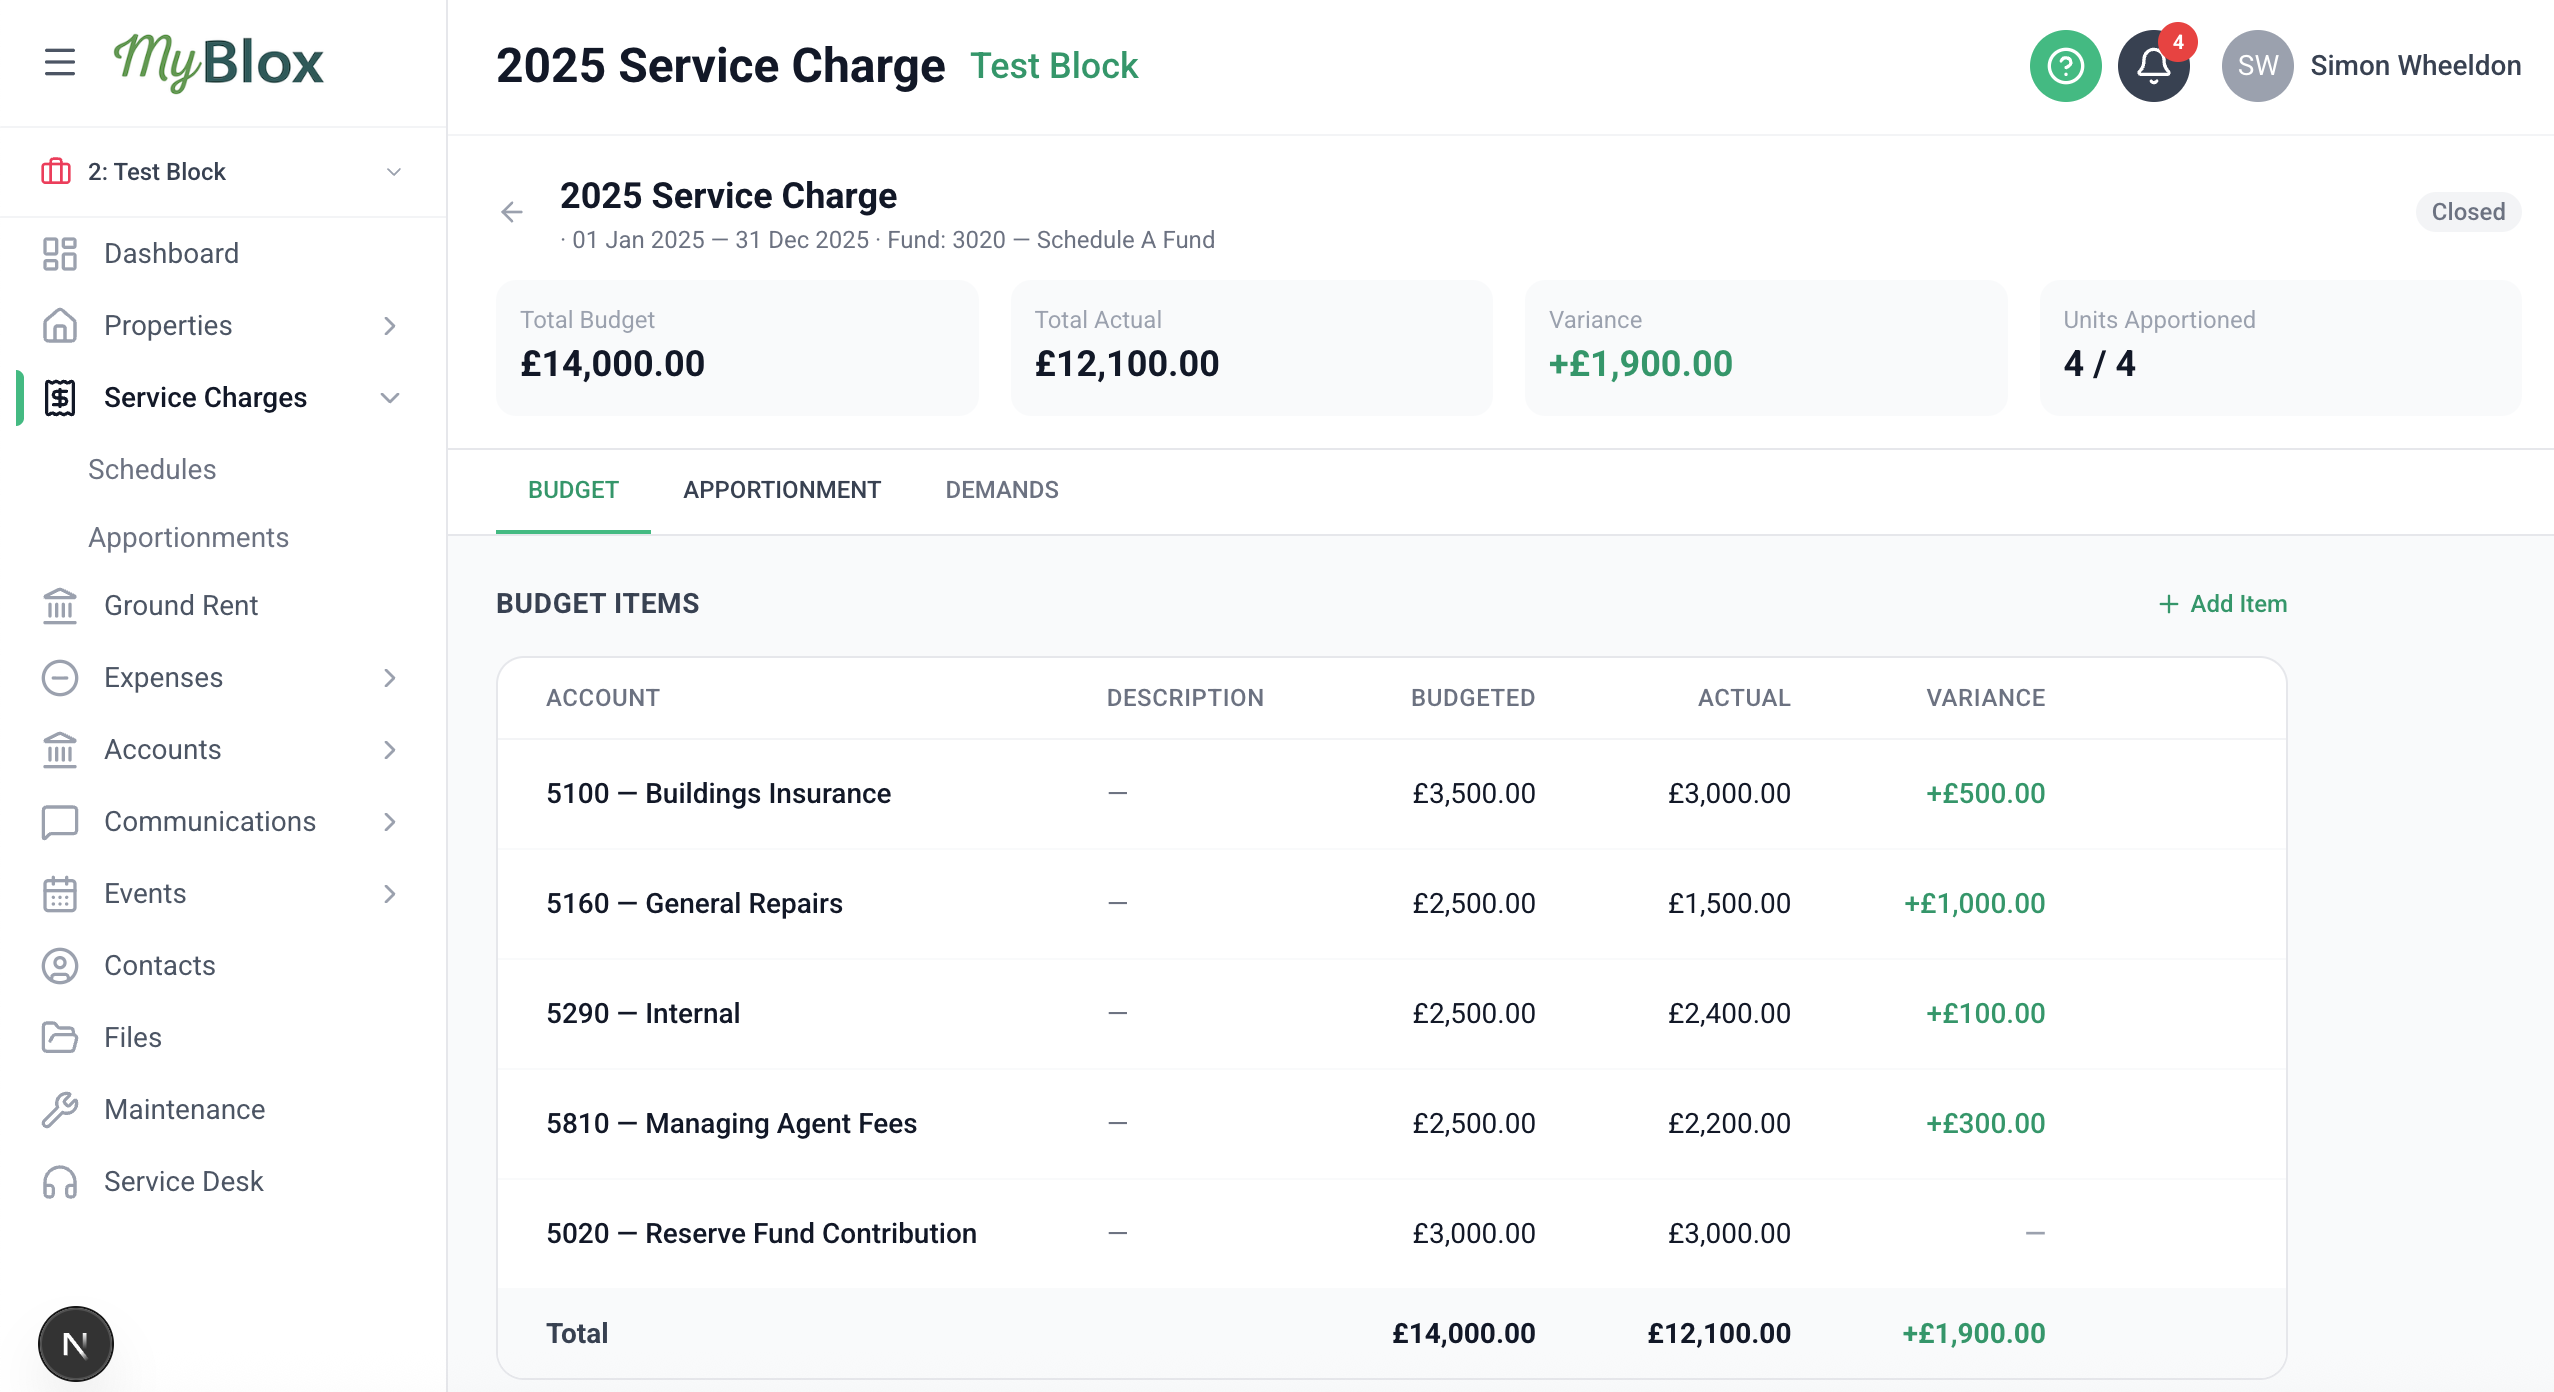The height and width of the screenshot is (1392, 2554).
Task: Select Ground Rent in the sidebar
Action: (180, 605)
